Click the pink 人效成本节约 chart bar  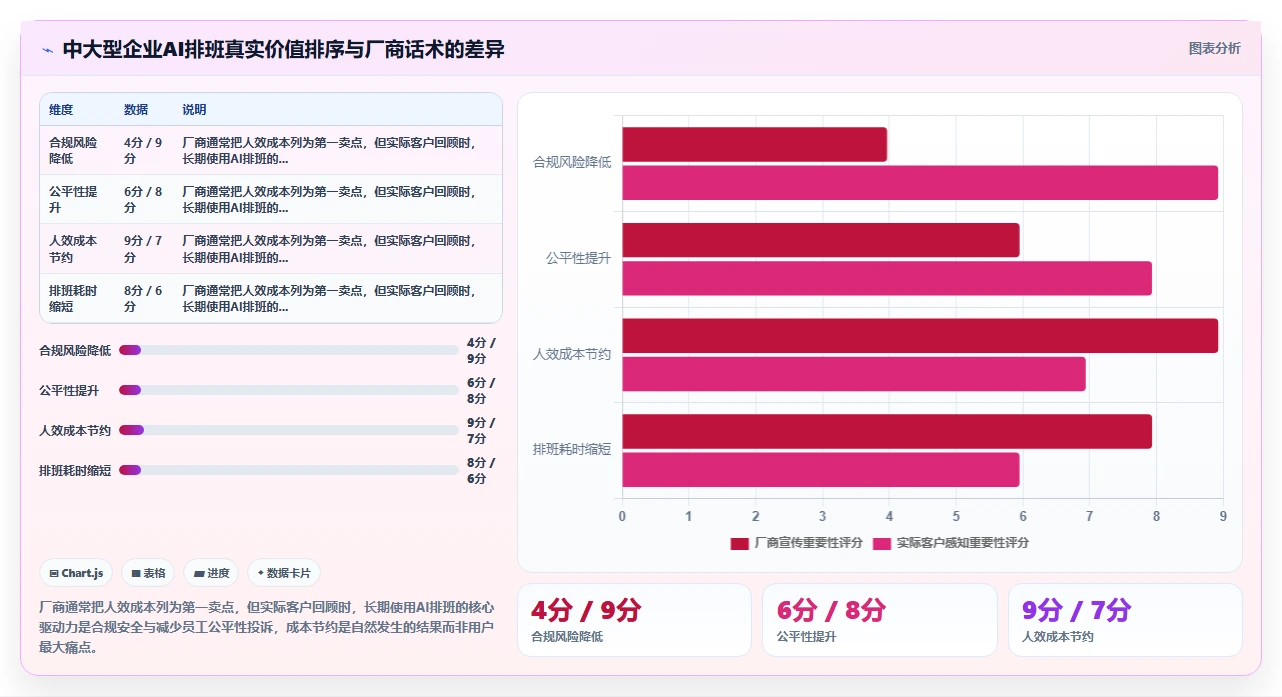click(854, 374)
